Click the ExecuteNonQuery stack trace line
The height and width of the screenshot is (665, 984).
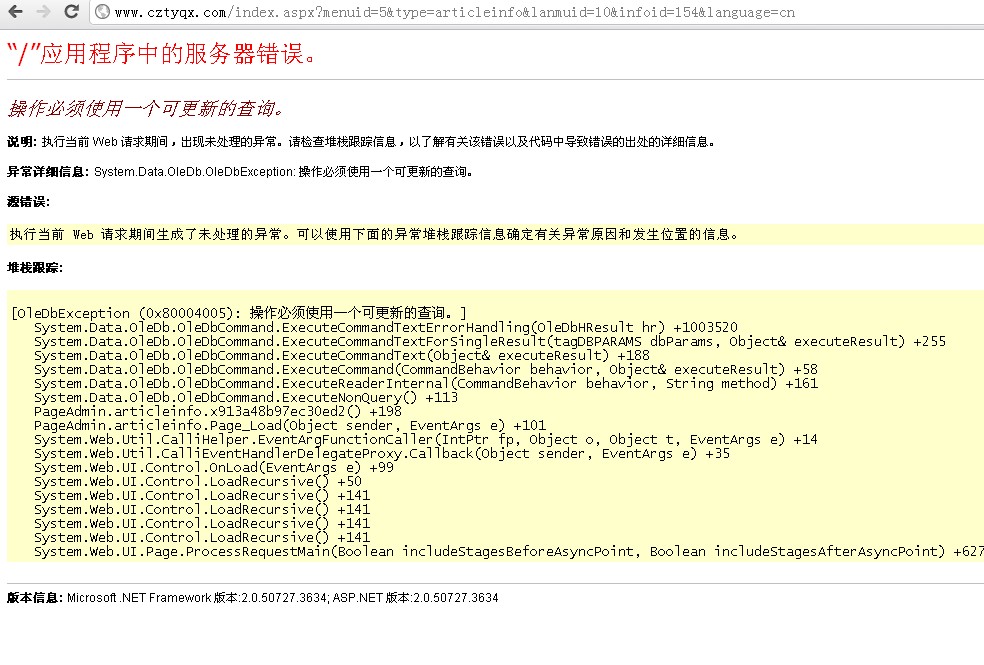tap(245, 397)
